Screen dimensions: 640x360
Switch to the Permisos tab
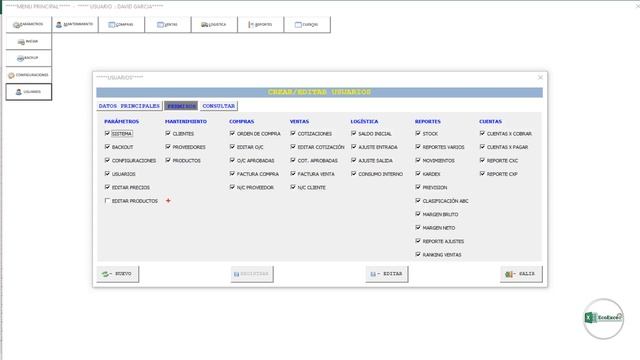(x=181, y=106)
